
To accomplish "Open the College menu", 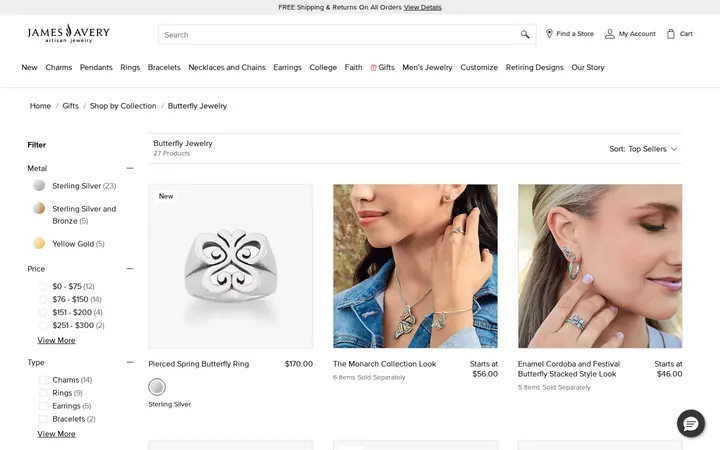I will tap(323, 67).
